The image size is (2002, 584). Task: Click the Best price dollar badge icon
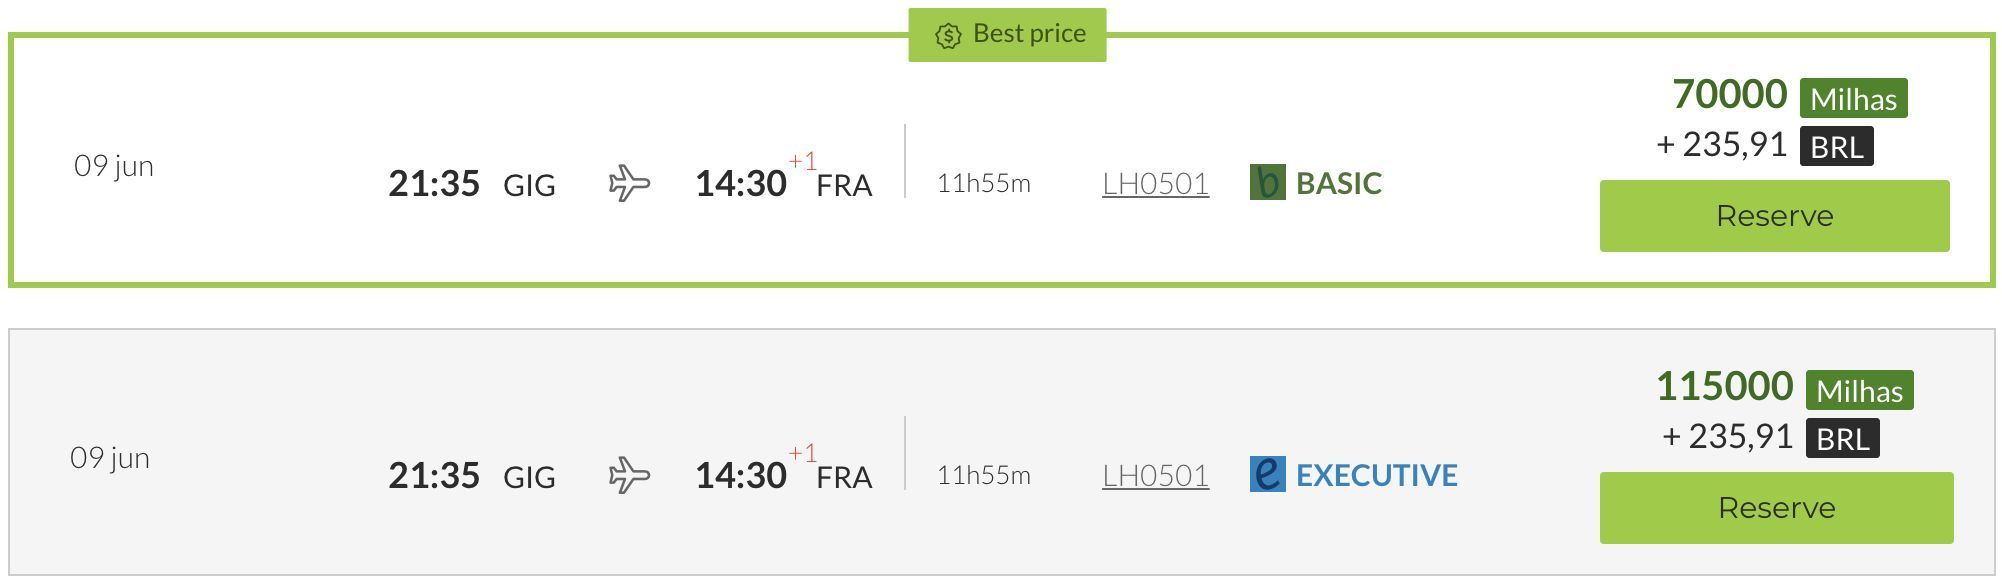(x=947, y=35)
